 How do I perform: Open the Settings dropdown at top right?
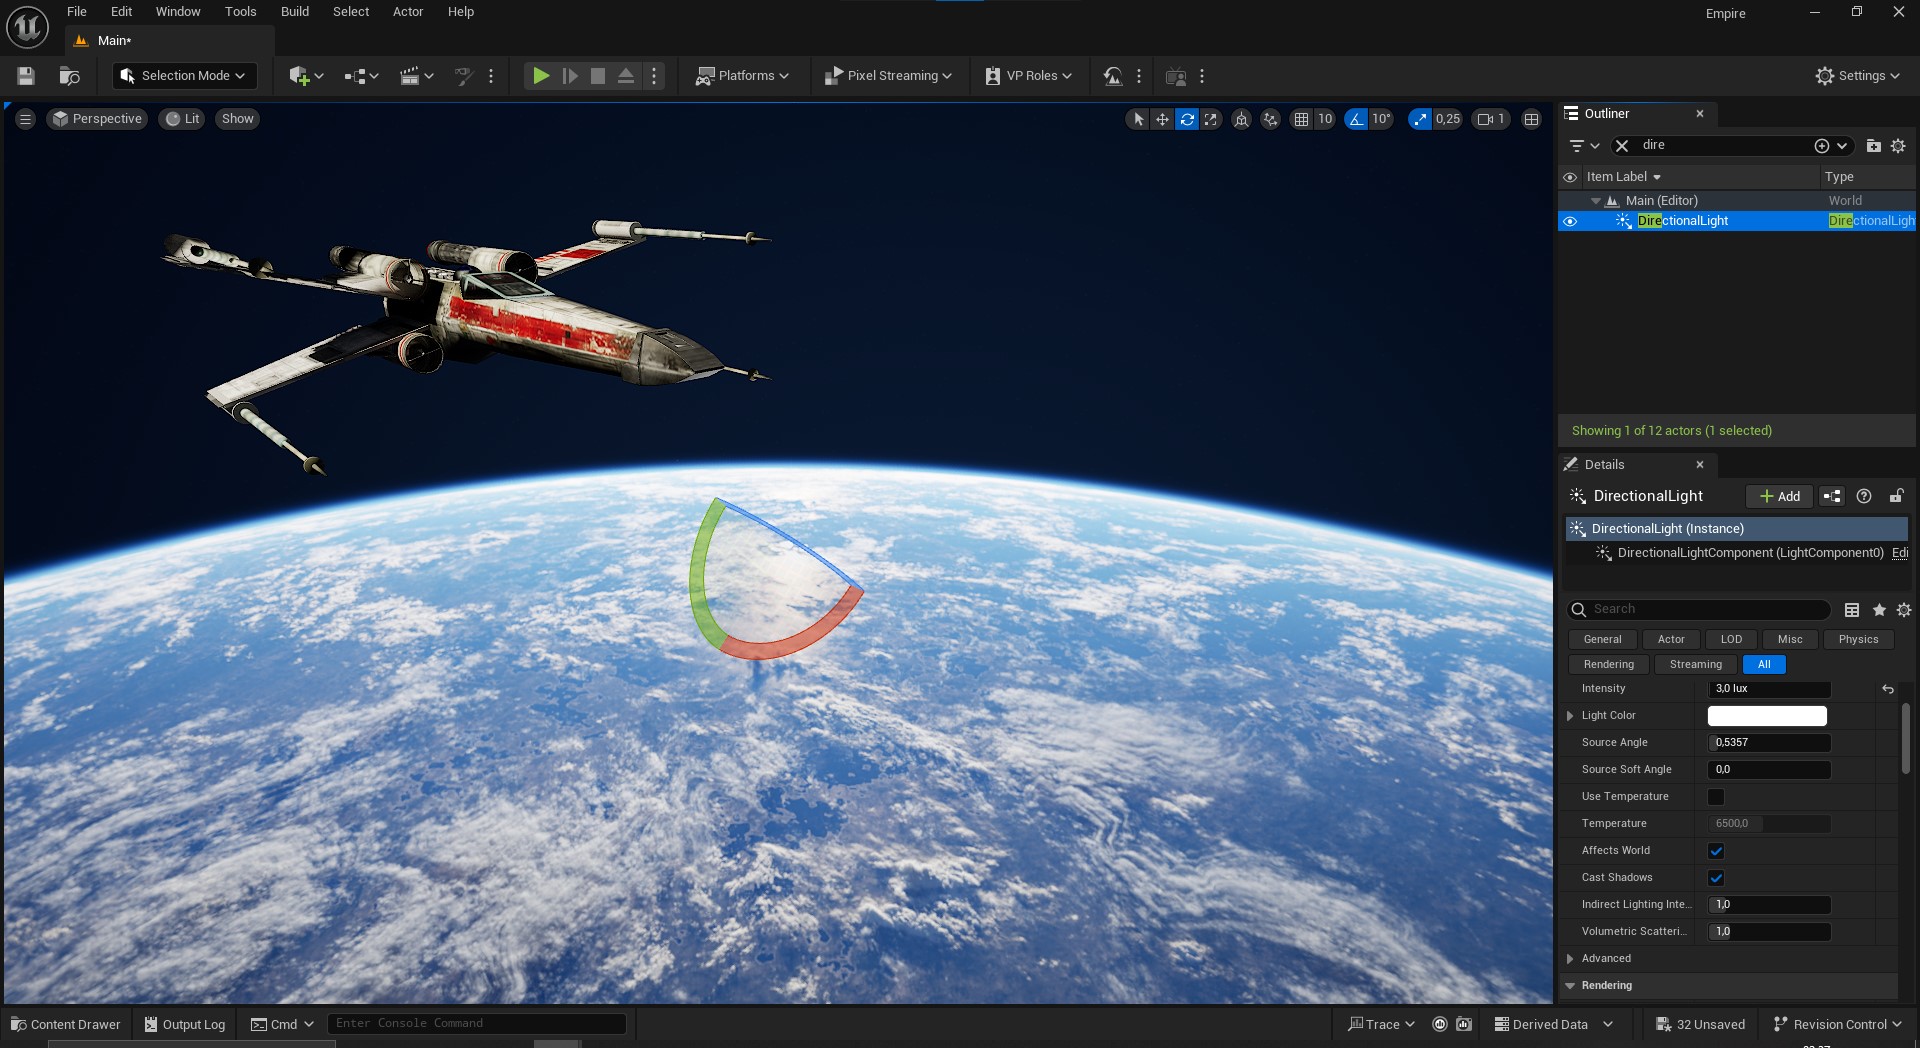coord(1858,76)
